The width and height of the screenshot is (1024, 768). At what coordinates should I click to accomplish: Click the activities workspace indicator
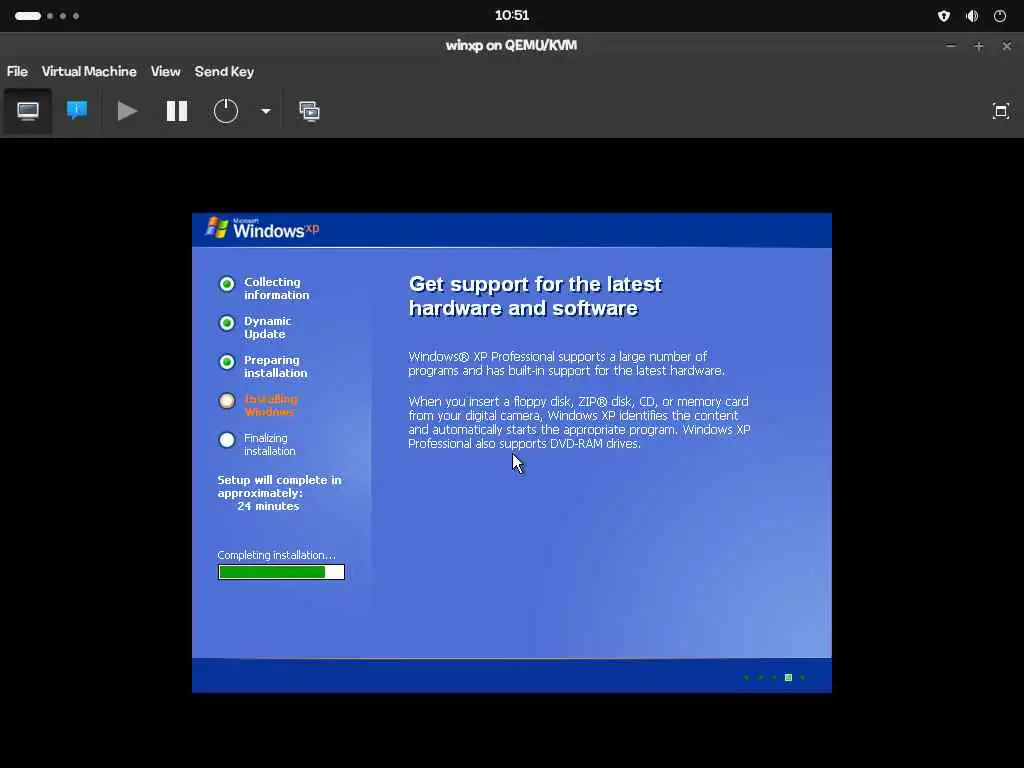[46, 16]
